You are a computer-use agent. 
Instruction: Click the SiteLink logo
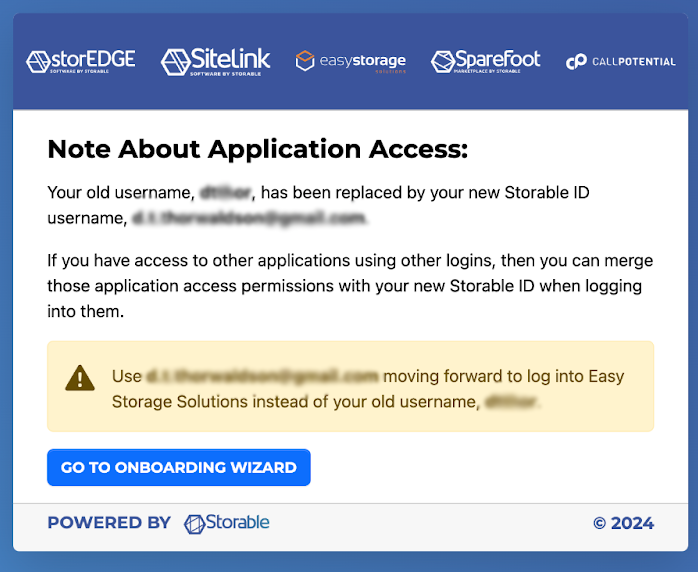coord(215,61)
